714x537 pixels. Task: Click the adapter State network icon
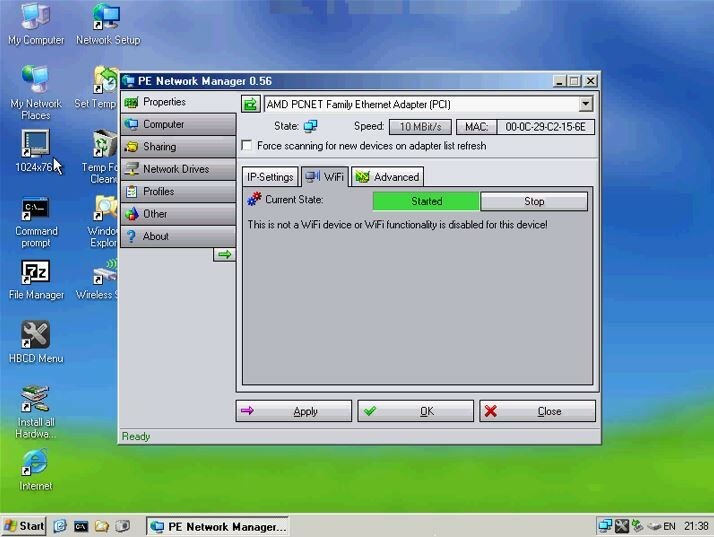(311, 126)
